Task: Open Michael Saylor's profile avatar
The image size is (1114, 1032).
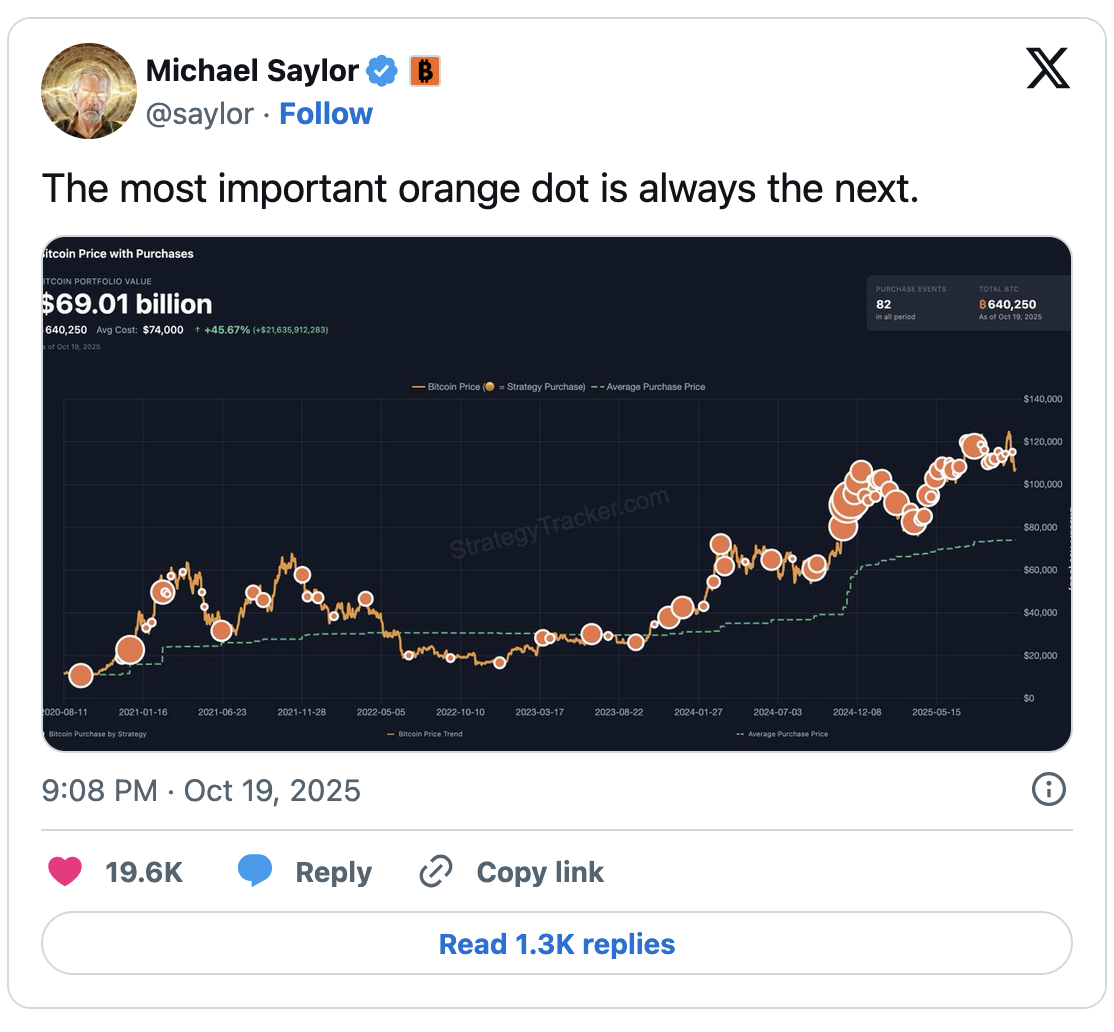Action: click(88, 90)
